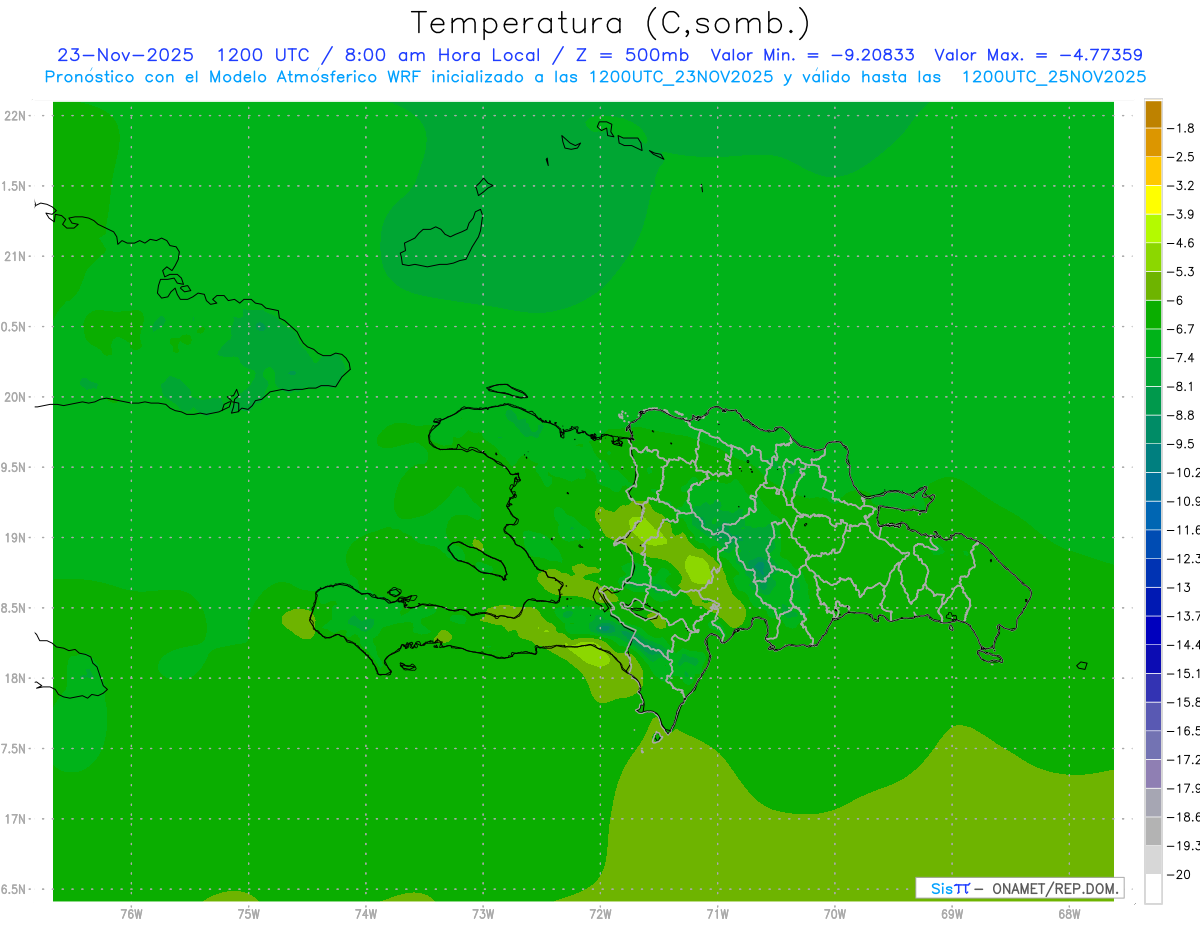Click the -3.9 value on the color scale
The image size is (1200, 927).
coord(1181,214)
